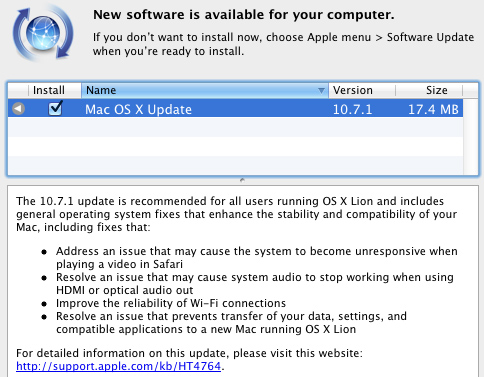The width and height of the screenshot is (484, 377).
Task: Open the support.apple.com/kb/HT4764 link
Action: (118, 366)
